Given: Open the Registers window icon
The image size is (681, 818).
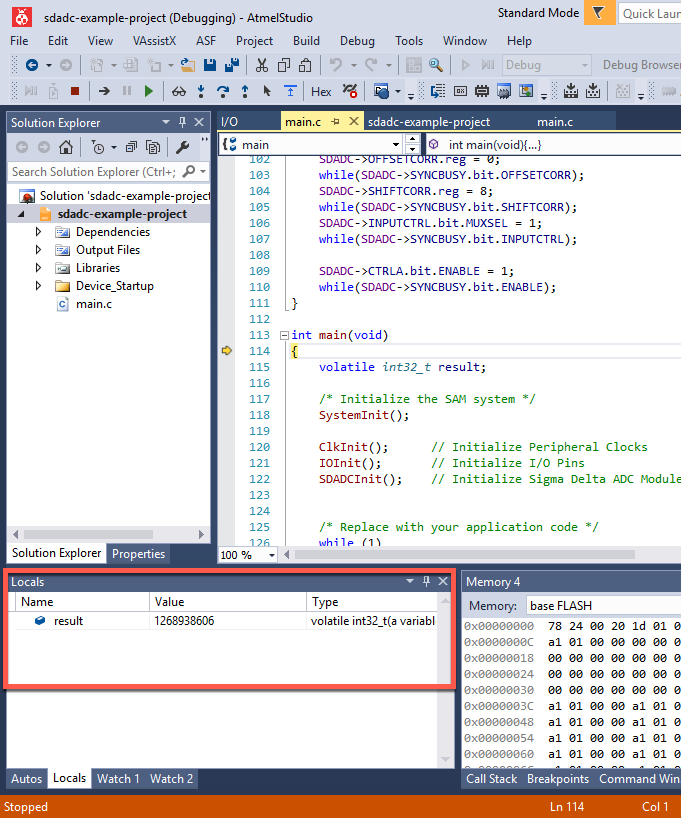Looking at the screenshot, I should pos(460,91).
